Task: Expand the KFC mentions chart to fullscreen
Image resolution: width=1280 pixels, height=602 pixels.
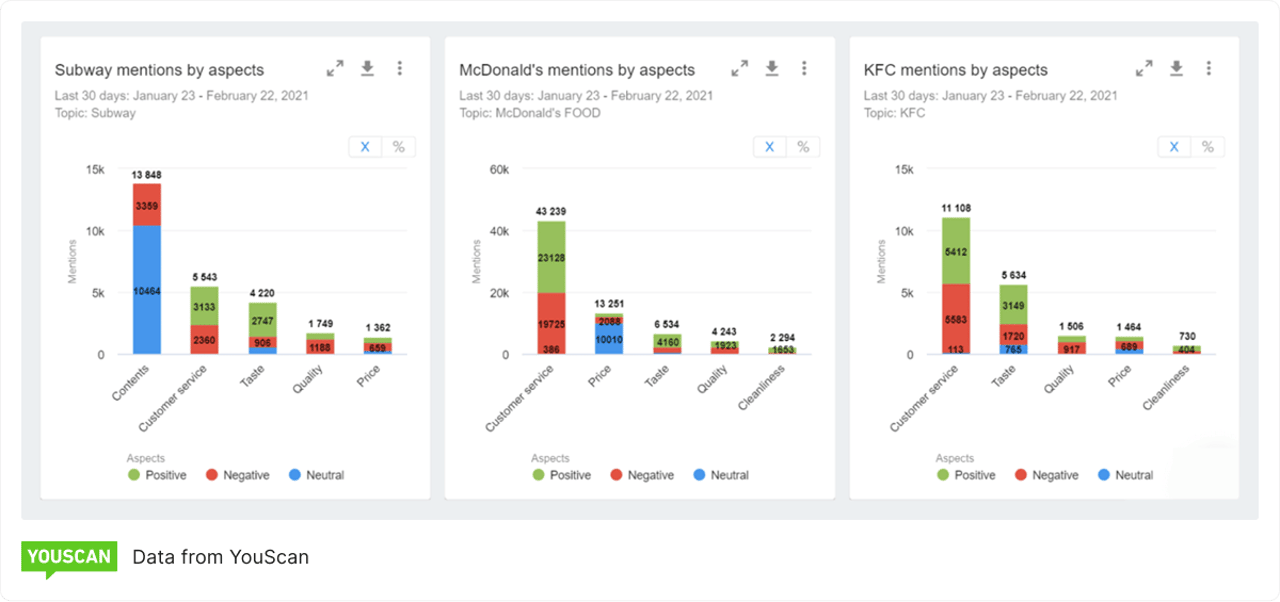Action: [1144, 68]
